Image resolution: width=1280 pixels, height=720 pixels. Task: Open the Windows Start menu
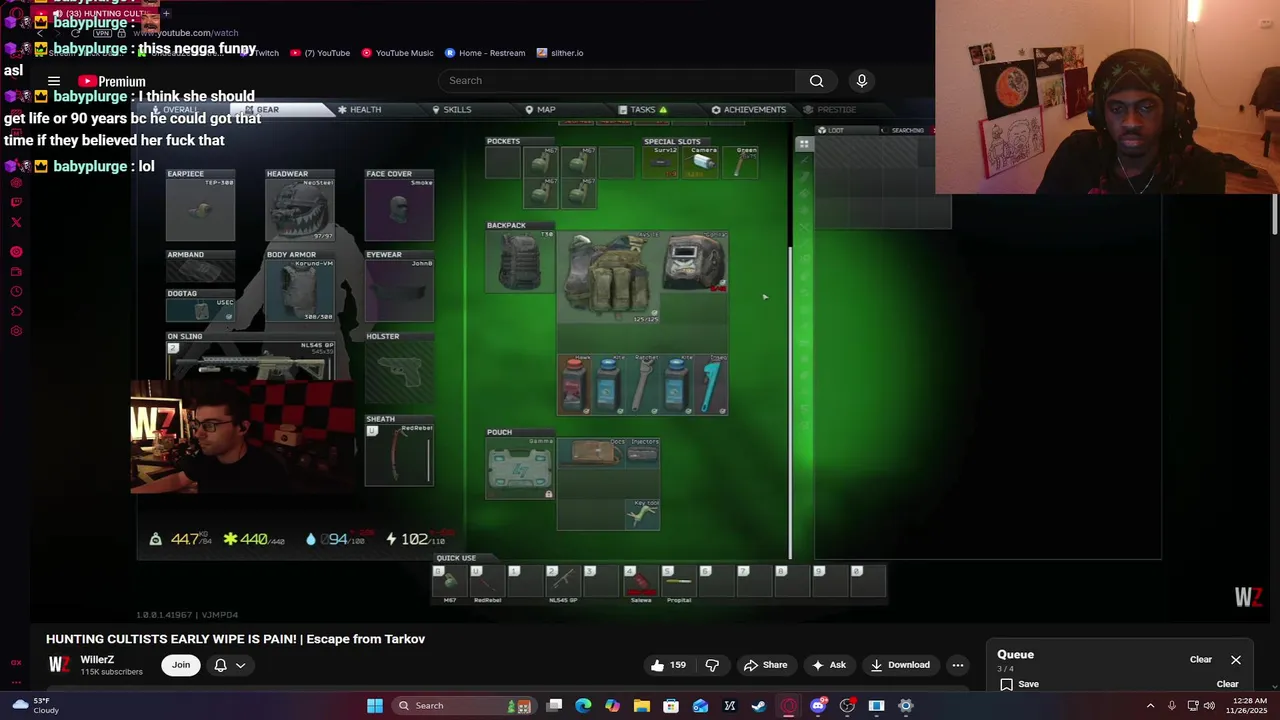[375, 706]
